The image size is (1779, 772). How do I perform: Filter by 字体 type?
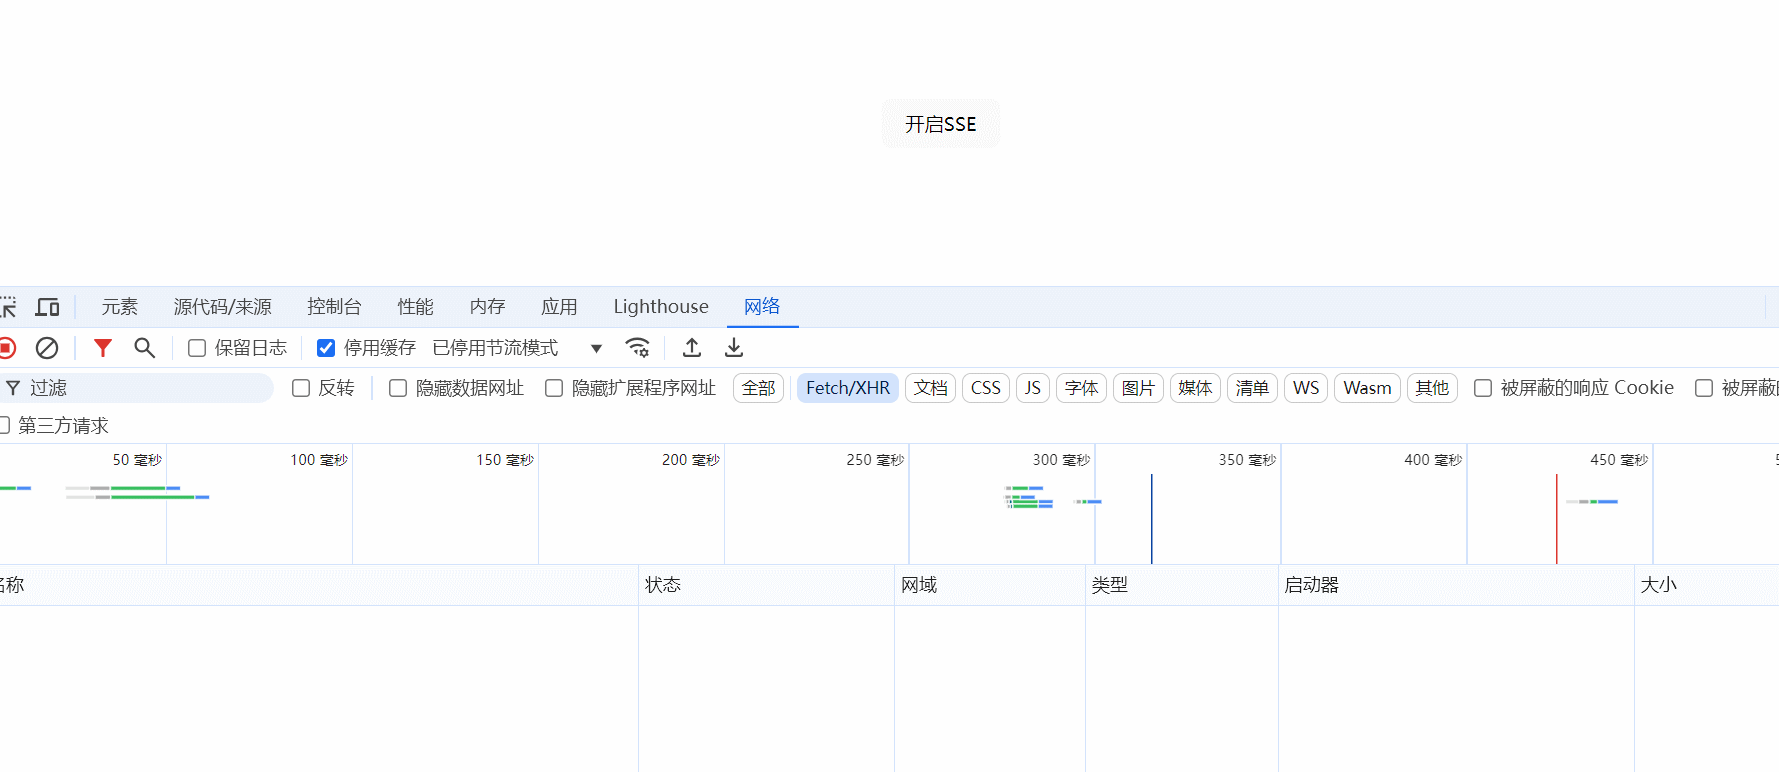point(1081,388)
